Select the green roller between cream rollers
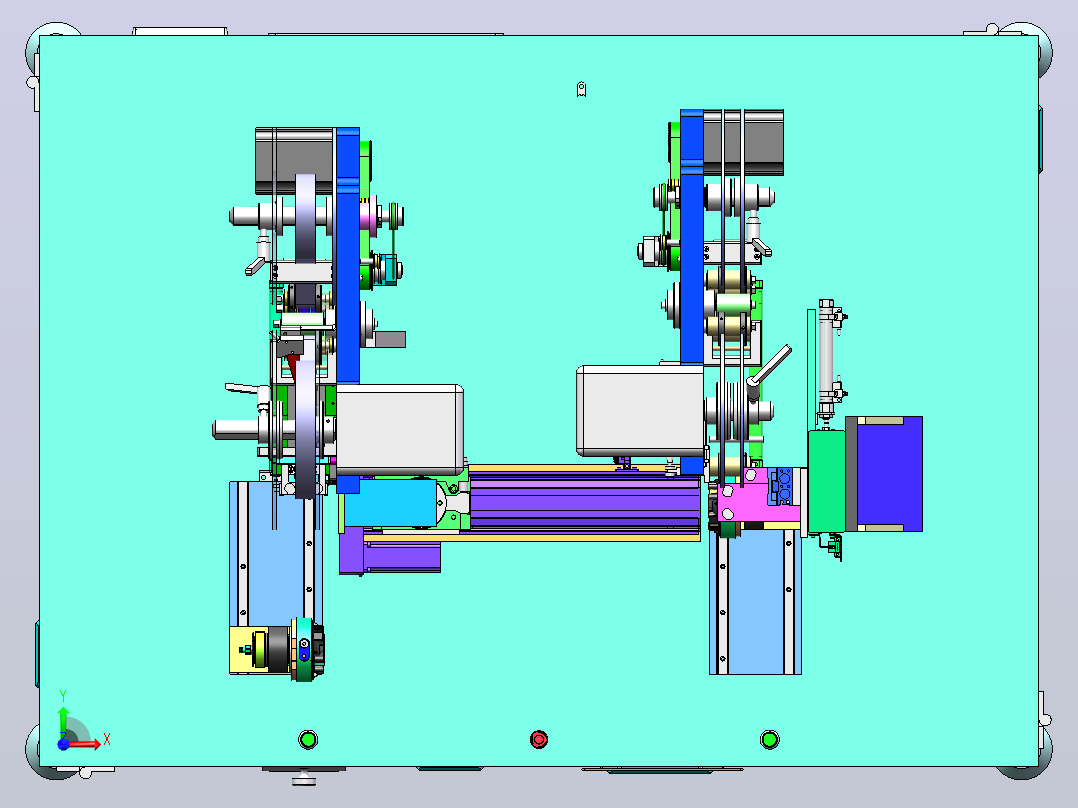This screenshot has width=1078, height=808. pos(733,303)
